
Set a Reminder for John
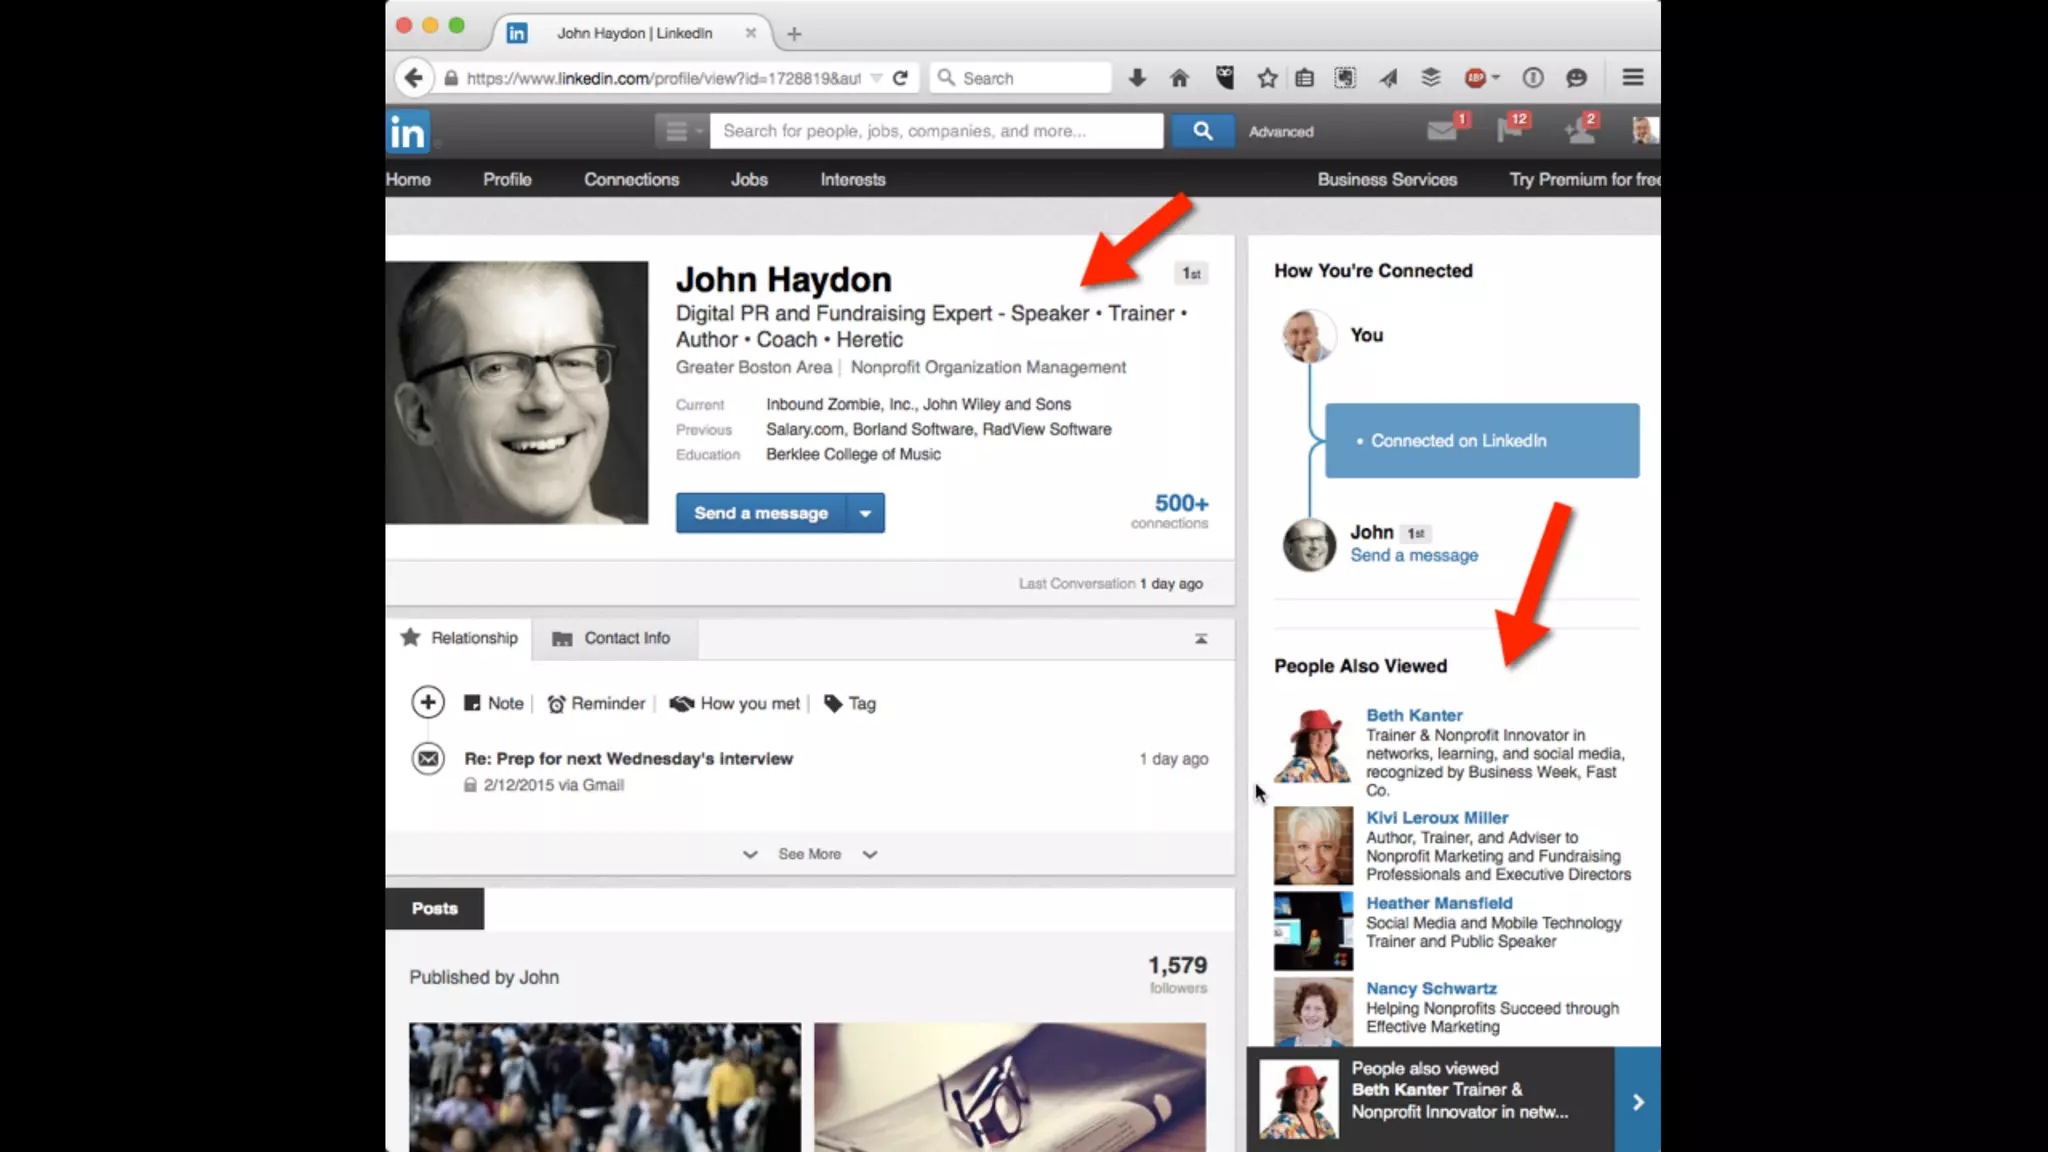[597, 704]
